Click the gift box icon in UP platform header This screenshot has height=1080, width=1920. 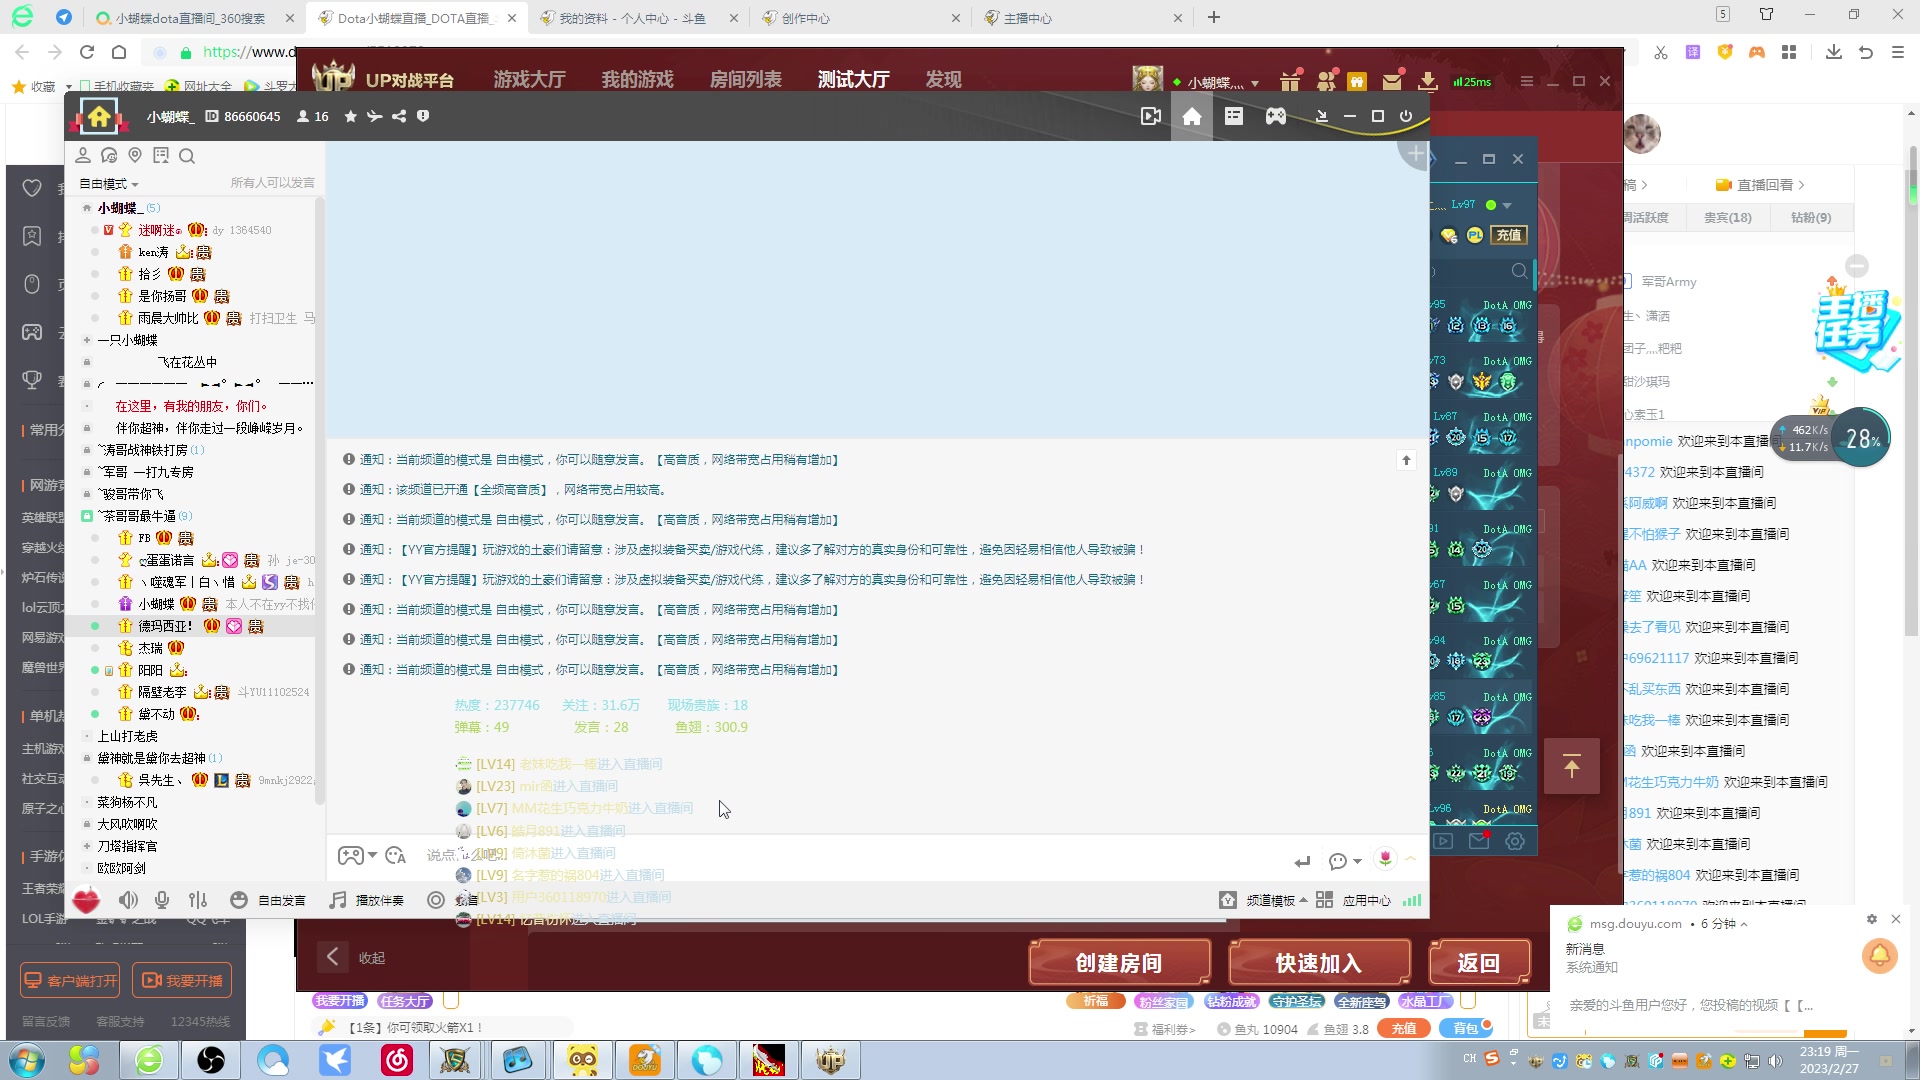1291,81
